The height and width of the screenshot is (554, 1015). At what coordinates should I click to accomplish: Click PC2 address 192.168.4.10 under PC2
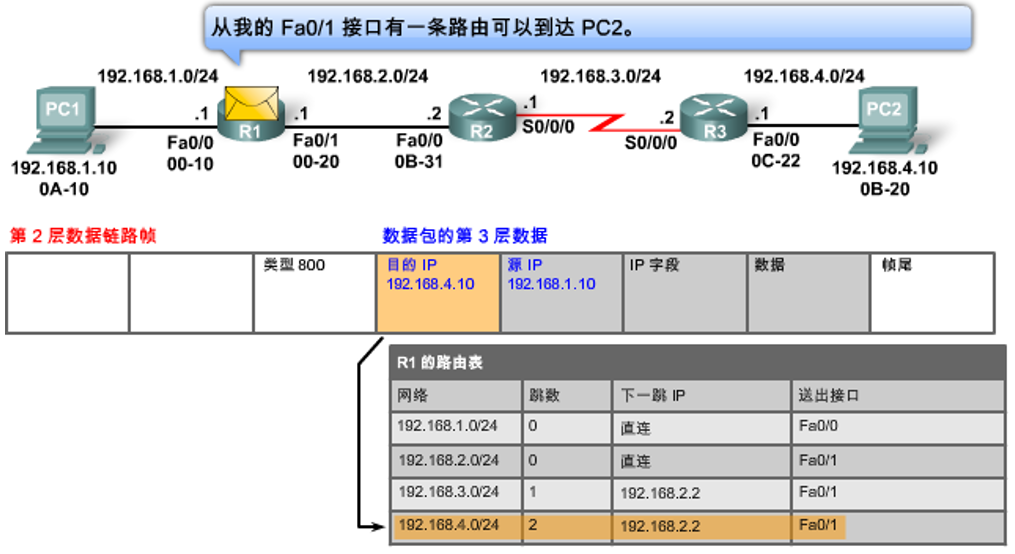click(x=885, y=168)
